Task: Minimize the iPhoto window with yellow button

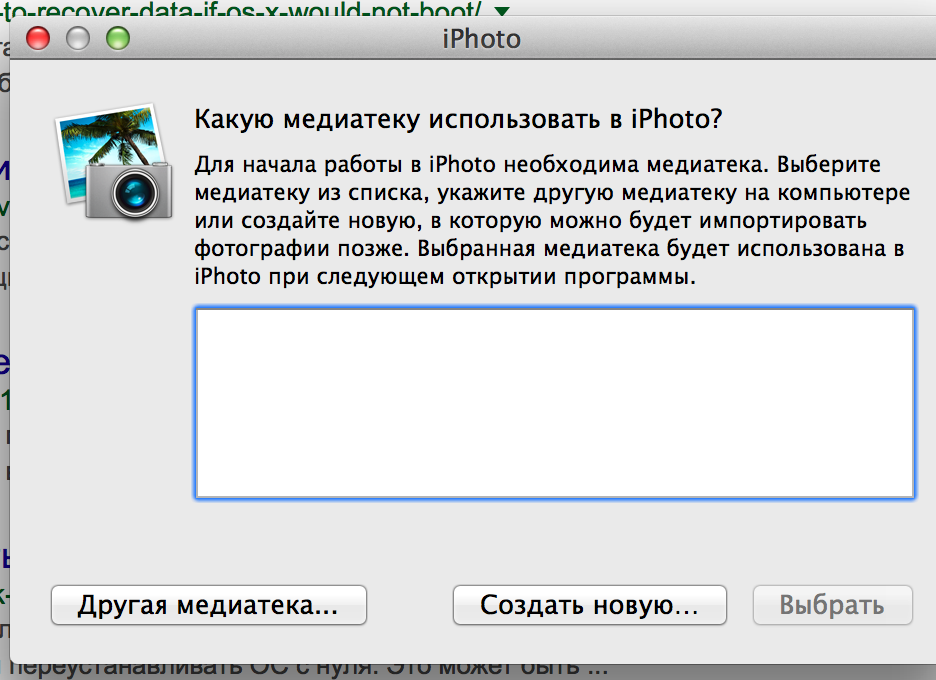Action: click(x=78, y=40)
